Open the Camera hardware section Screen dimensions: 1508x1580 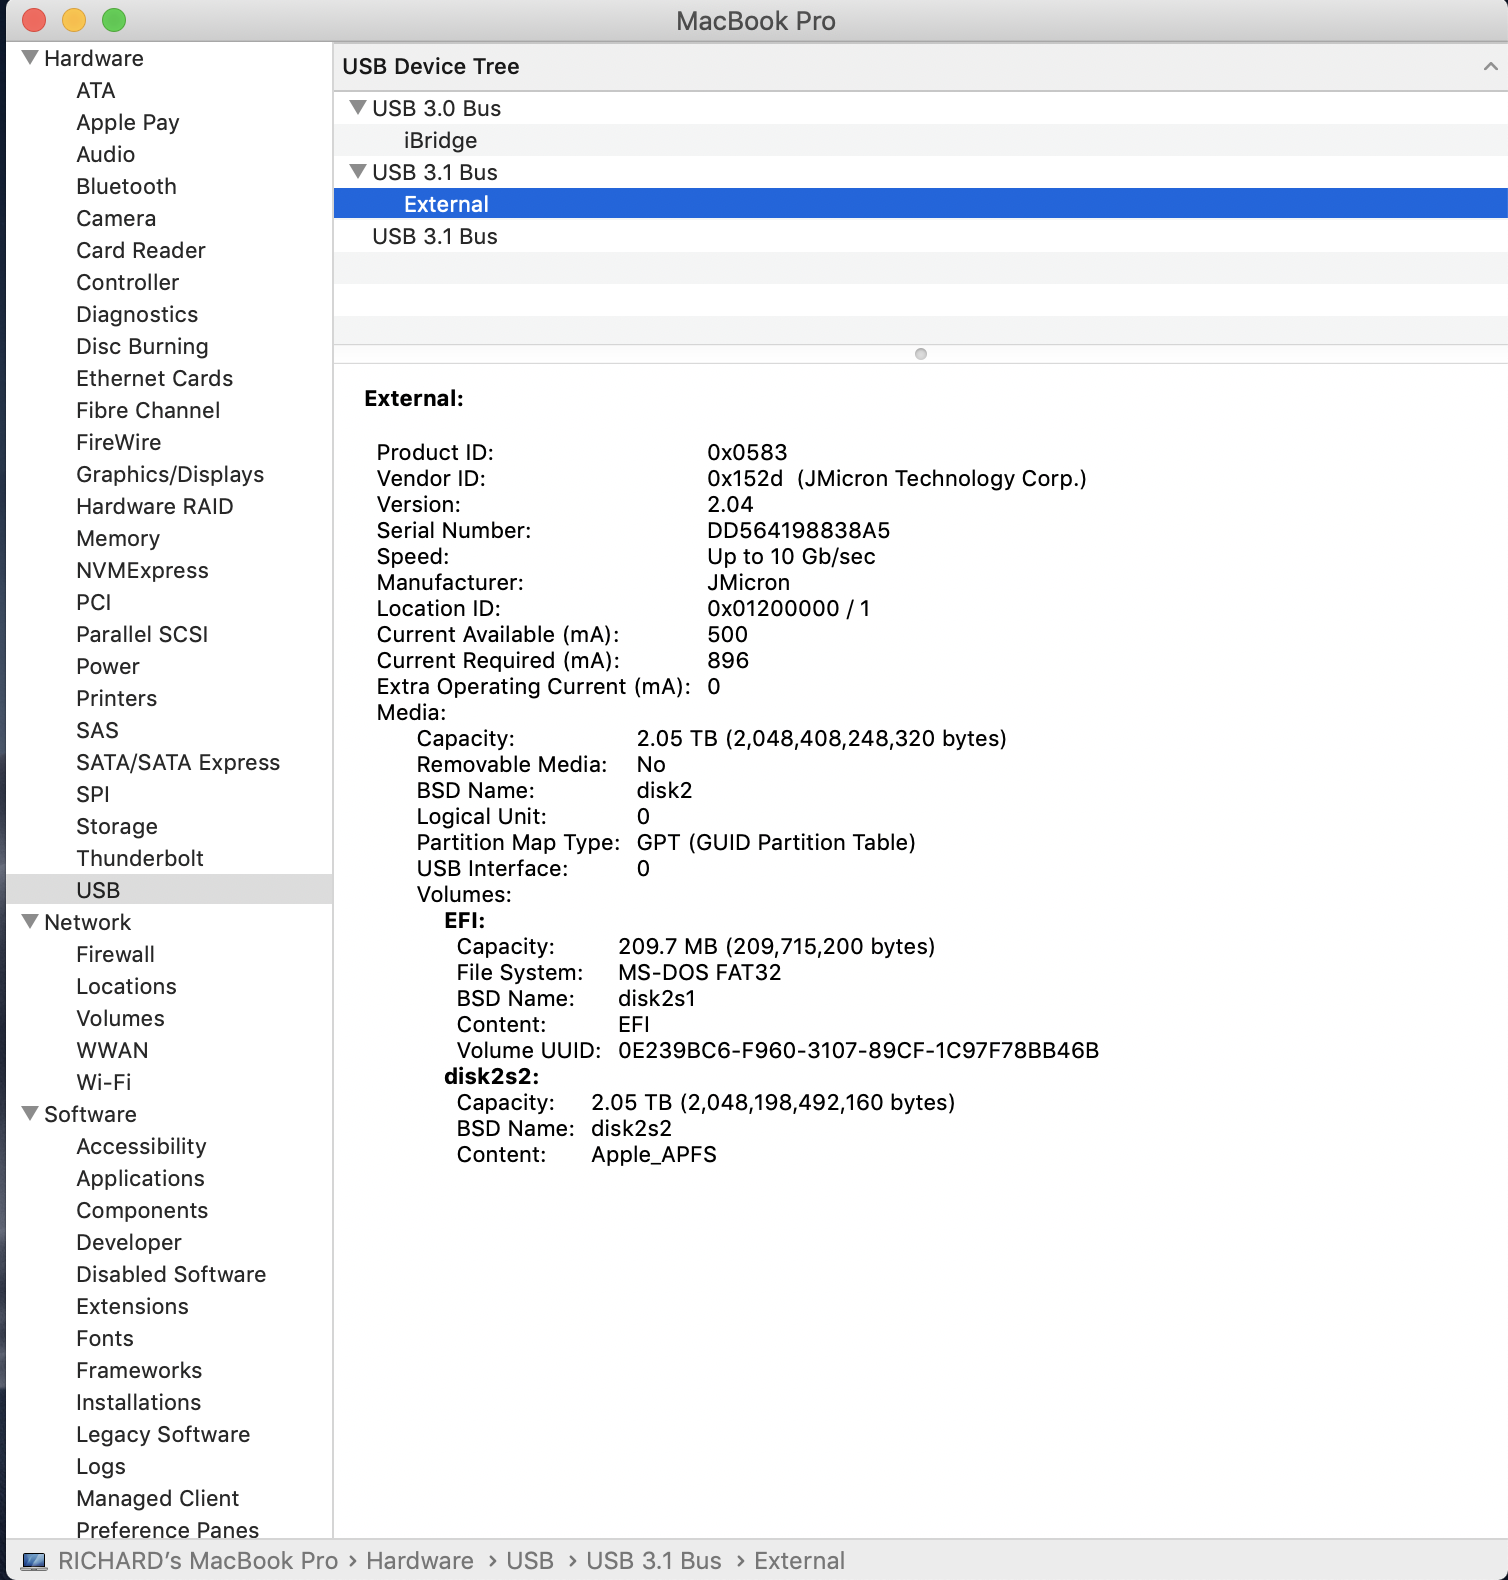click(116, 218)
